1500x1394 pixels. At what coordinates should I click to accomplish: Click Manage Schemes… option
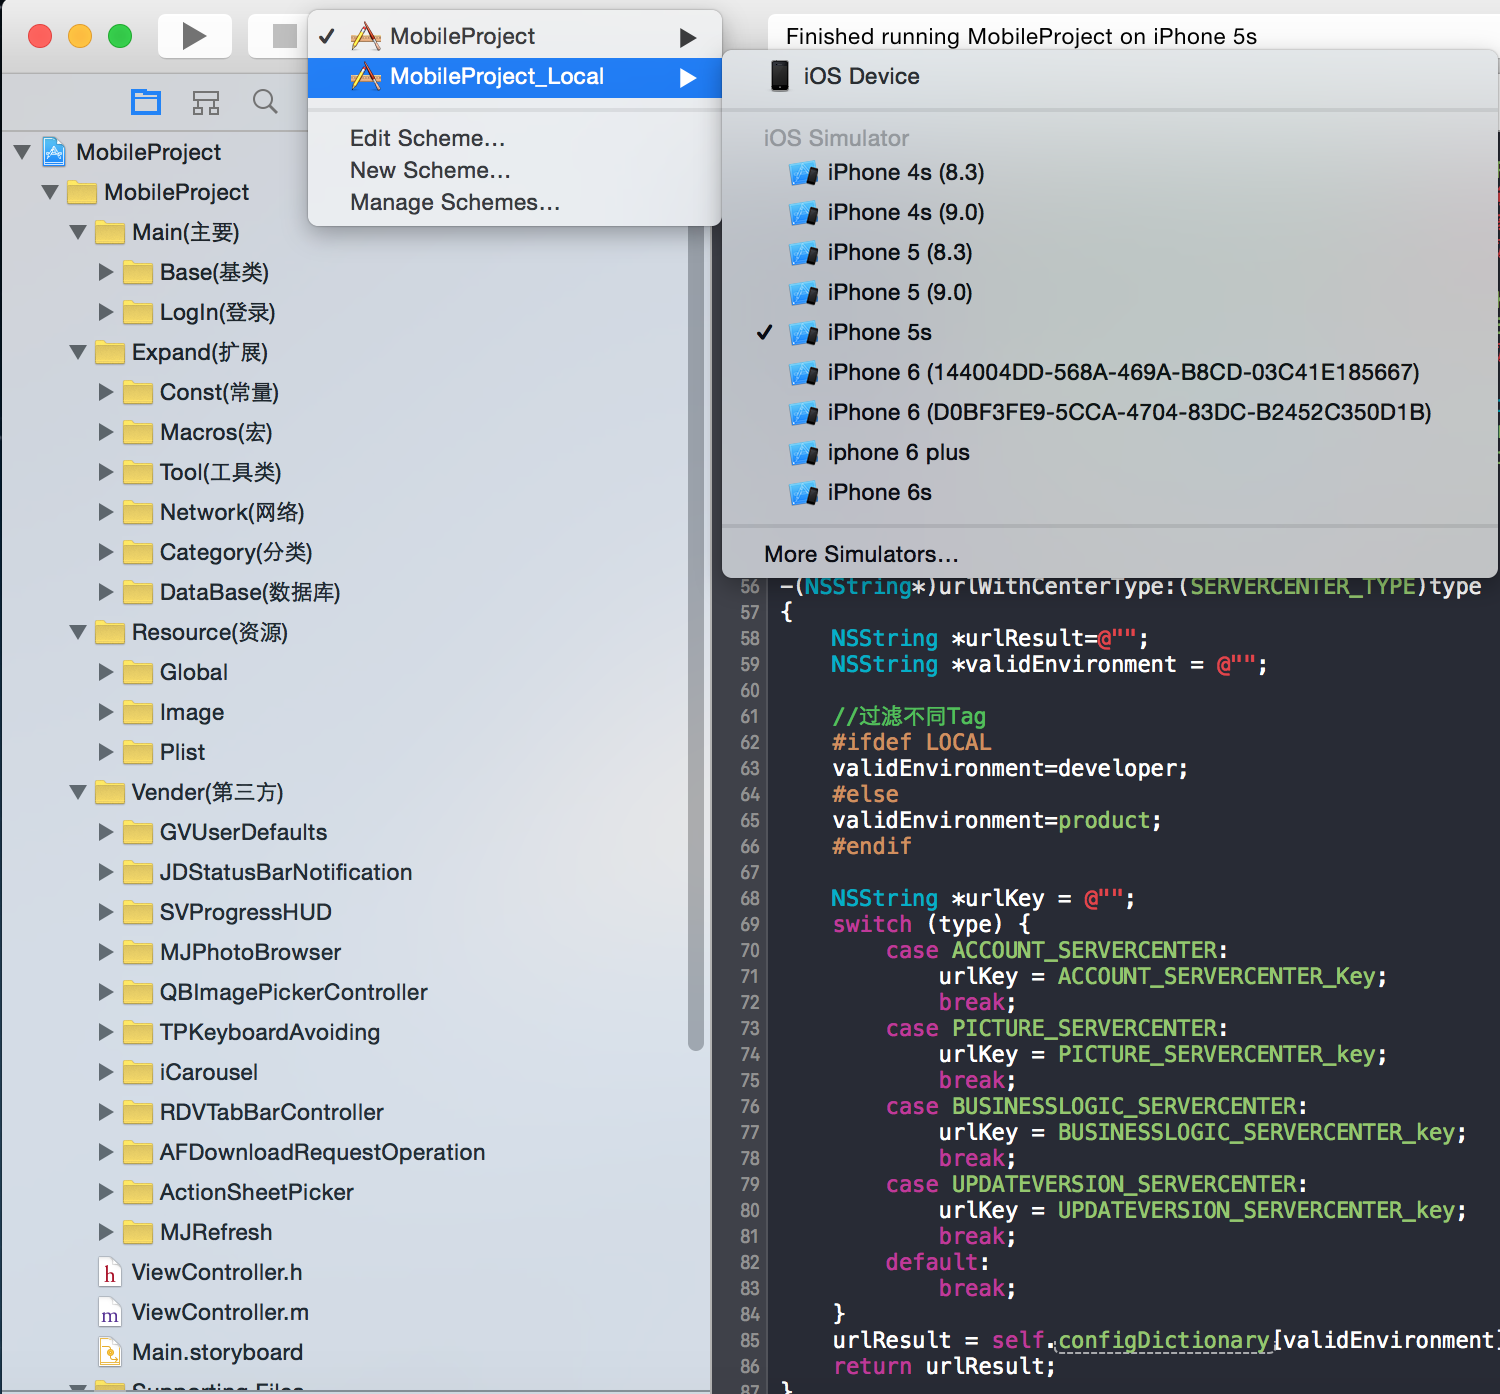(x=454, y=202)
